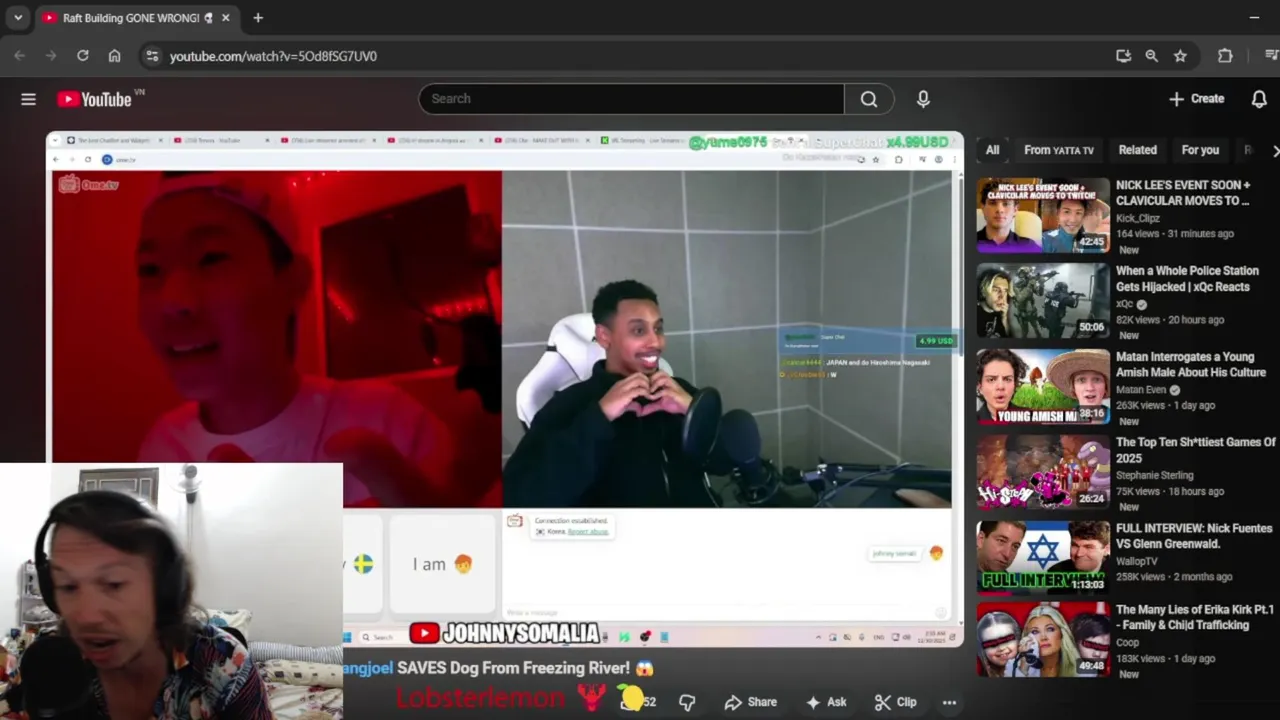The image size is (1280, 720).
Task: Open title 'The Many Lies of Erika Kirk Pt.1'
Action: (x=1195, y=617)
